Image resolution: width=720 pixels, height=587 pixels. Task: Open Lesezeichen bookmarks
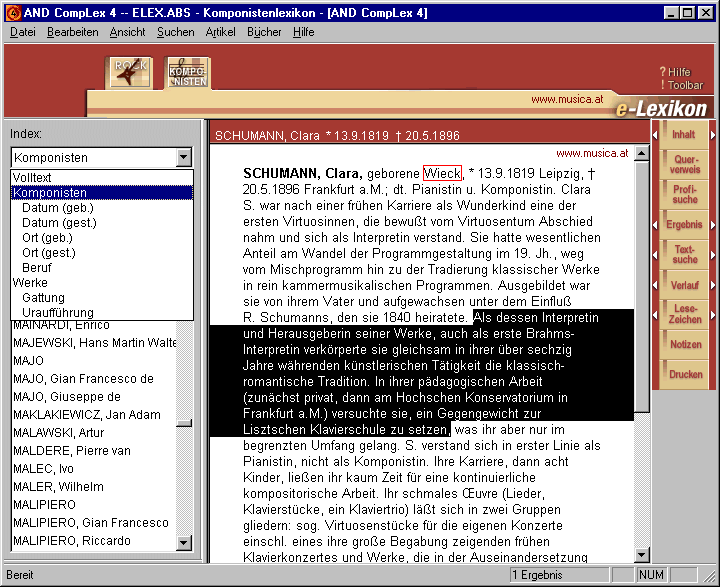coord(685,314)
